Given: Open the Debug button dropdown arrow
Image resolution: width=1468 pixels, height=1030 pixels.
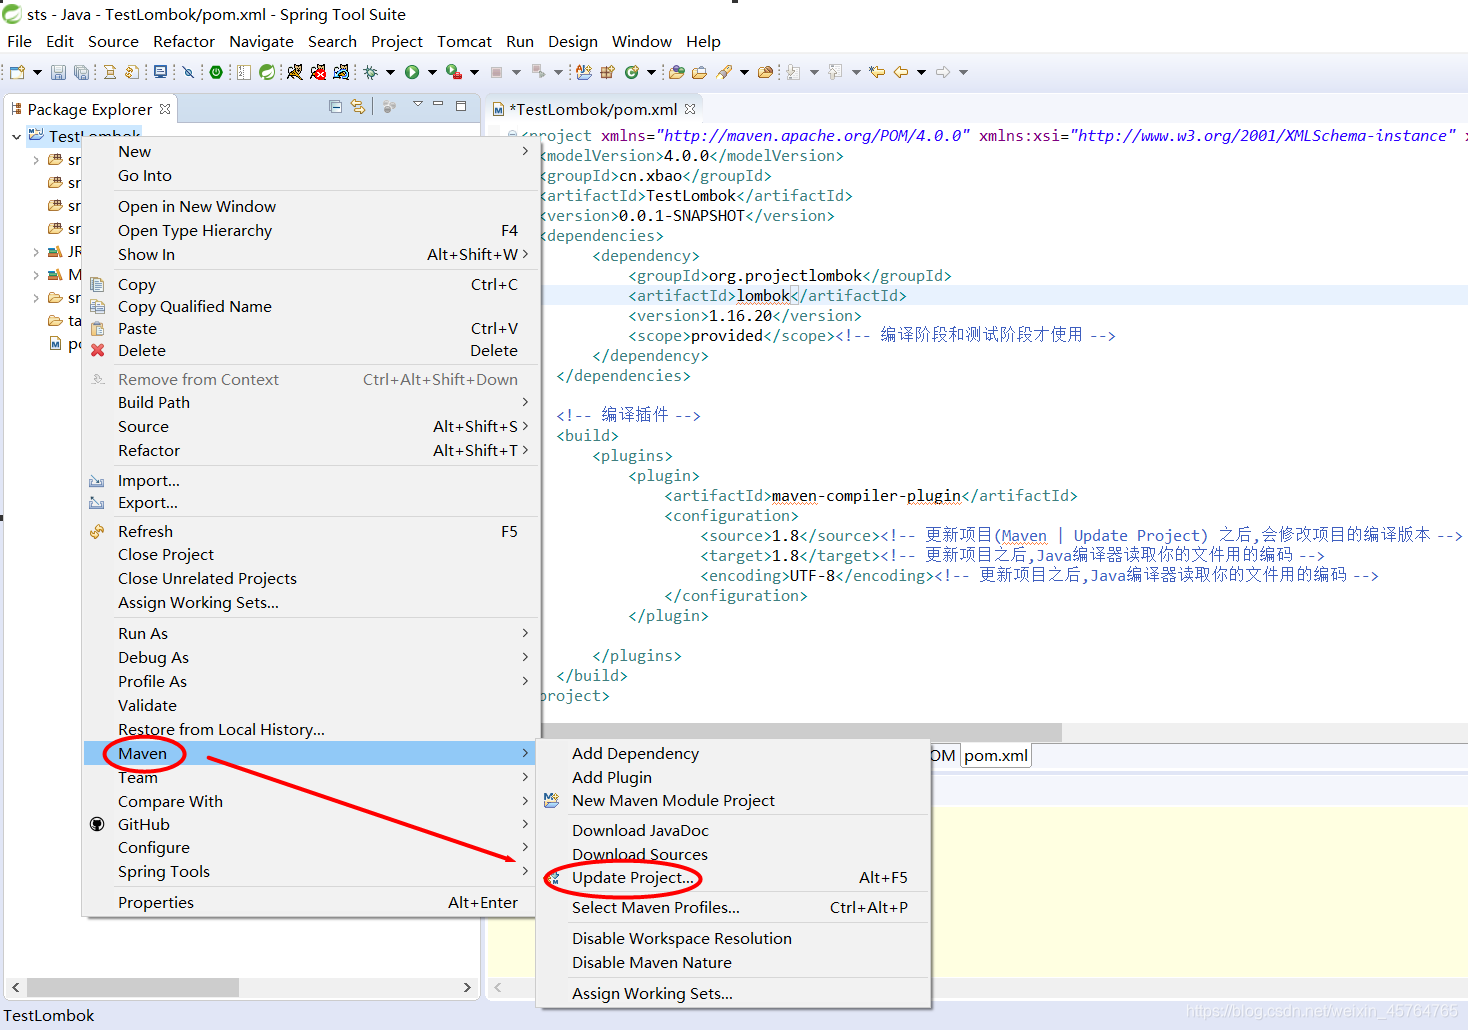Looking at the screenshot, I should point(390,71).
